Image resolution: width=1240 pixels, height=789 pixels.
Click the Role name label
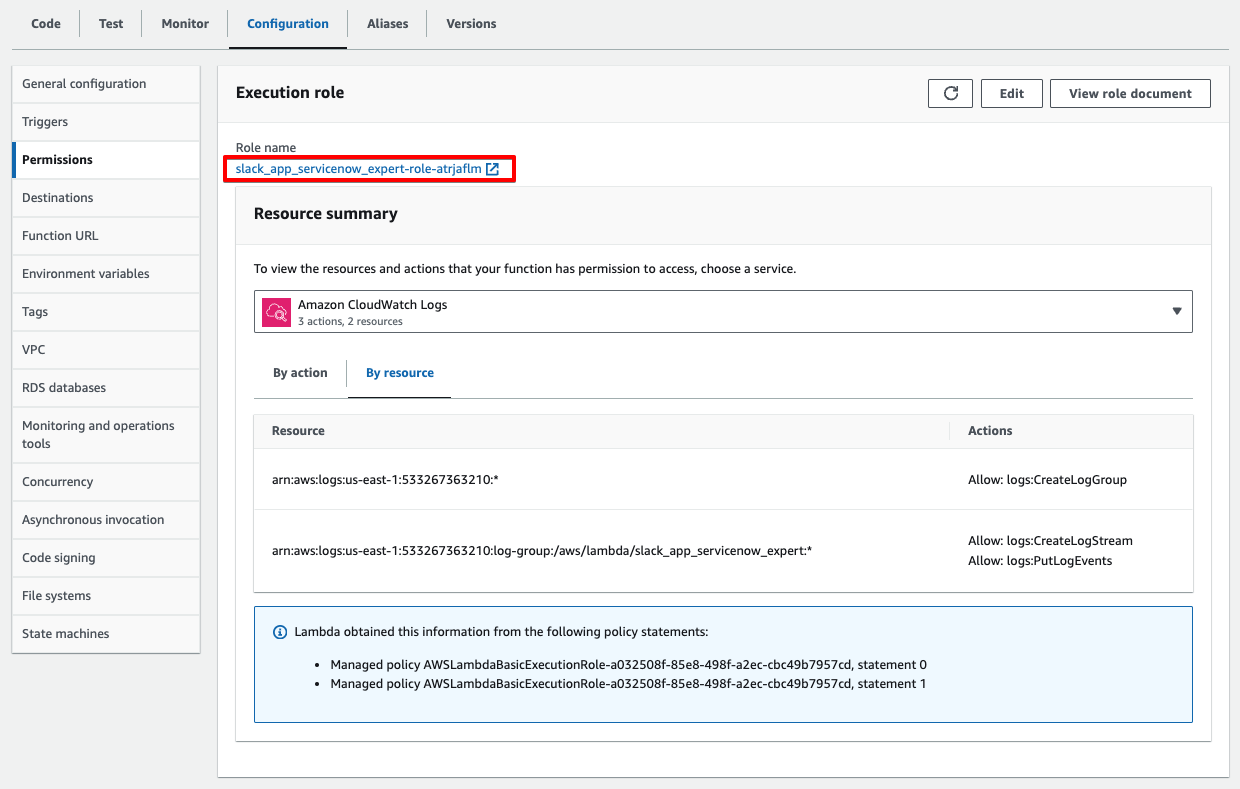click(266, 148)
